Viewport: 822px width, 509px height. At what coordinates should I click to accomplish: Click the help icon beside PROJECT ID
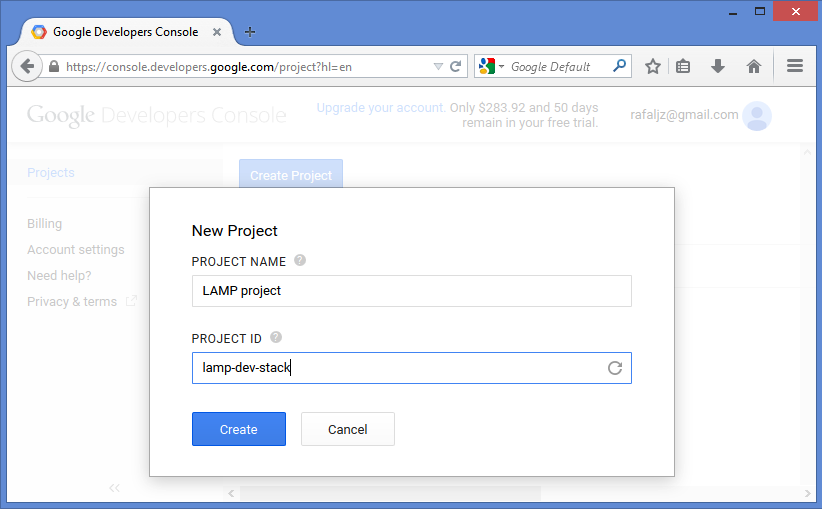coord(276,337)
